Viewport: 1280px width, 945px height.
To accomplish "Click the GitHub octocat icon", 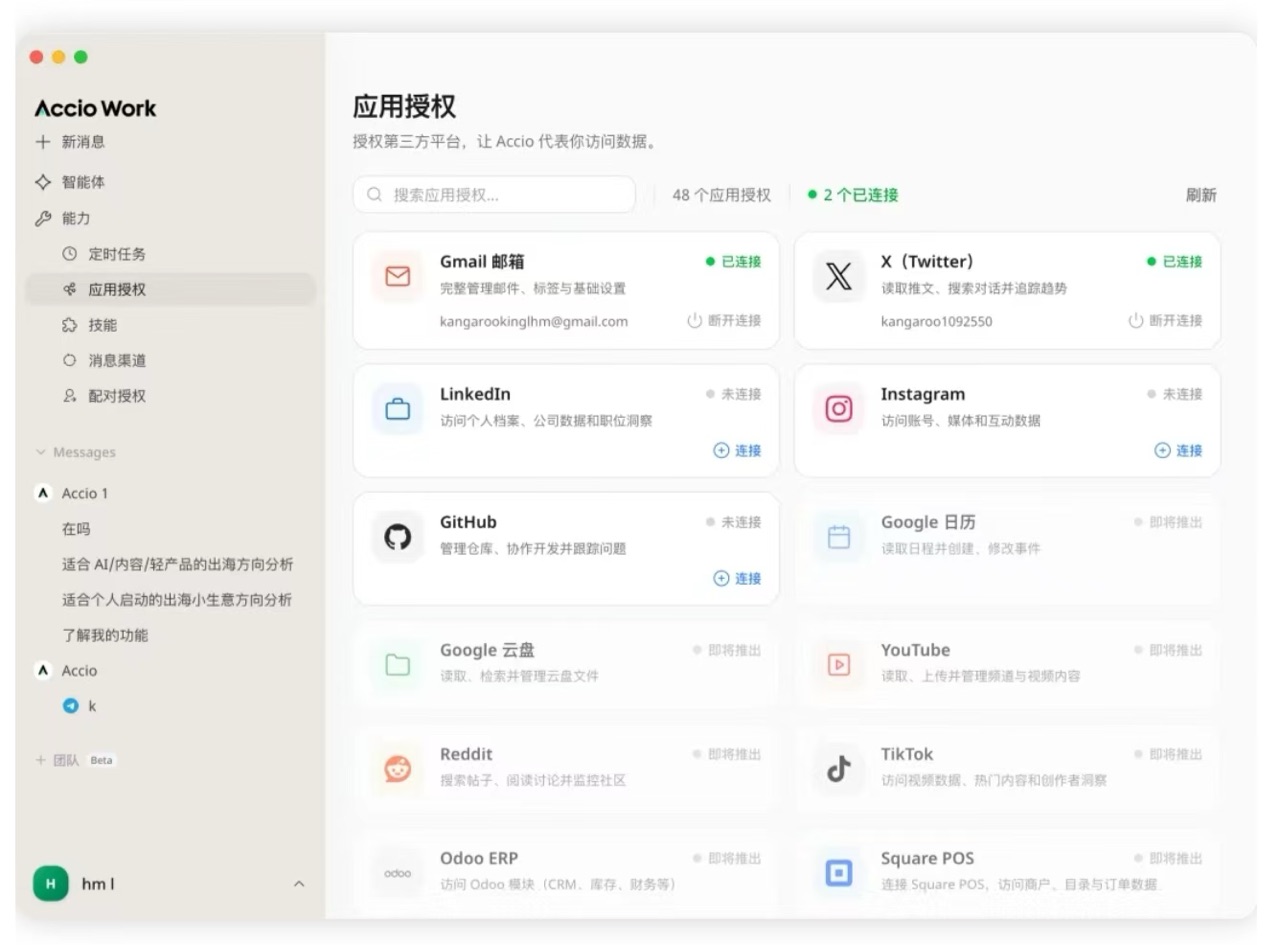I will (398, 537).
